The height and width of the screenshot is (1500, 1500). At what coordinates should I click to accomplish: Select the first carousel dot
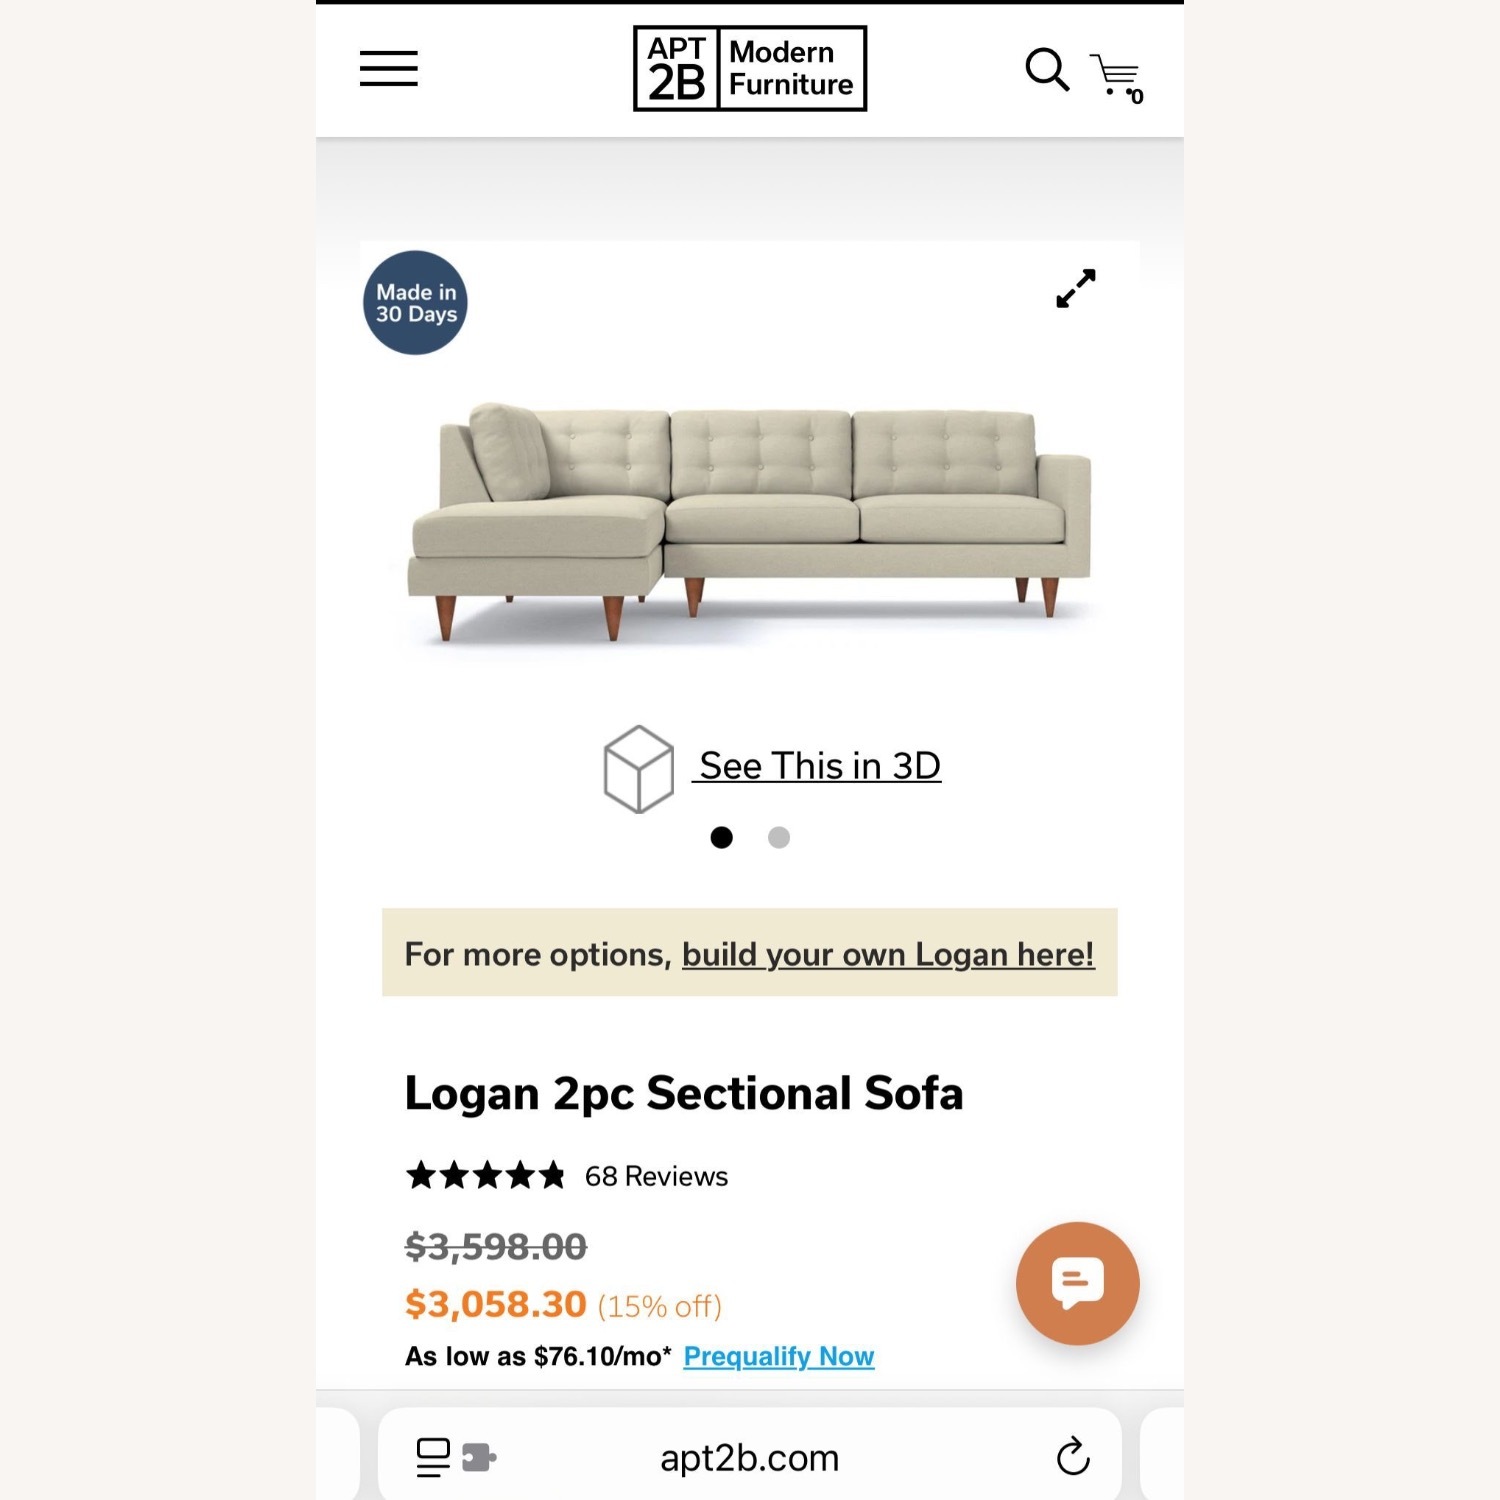tap(723, 837)
